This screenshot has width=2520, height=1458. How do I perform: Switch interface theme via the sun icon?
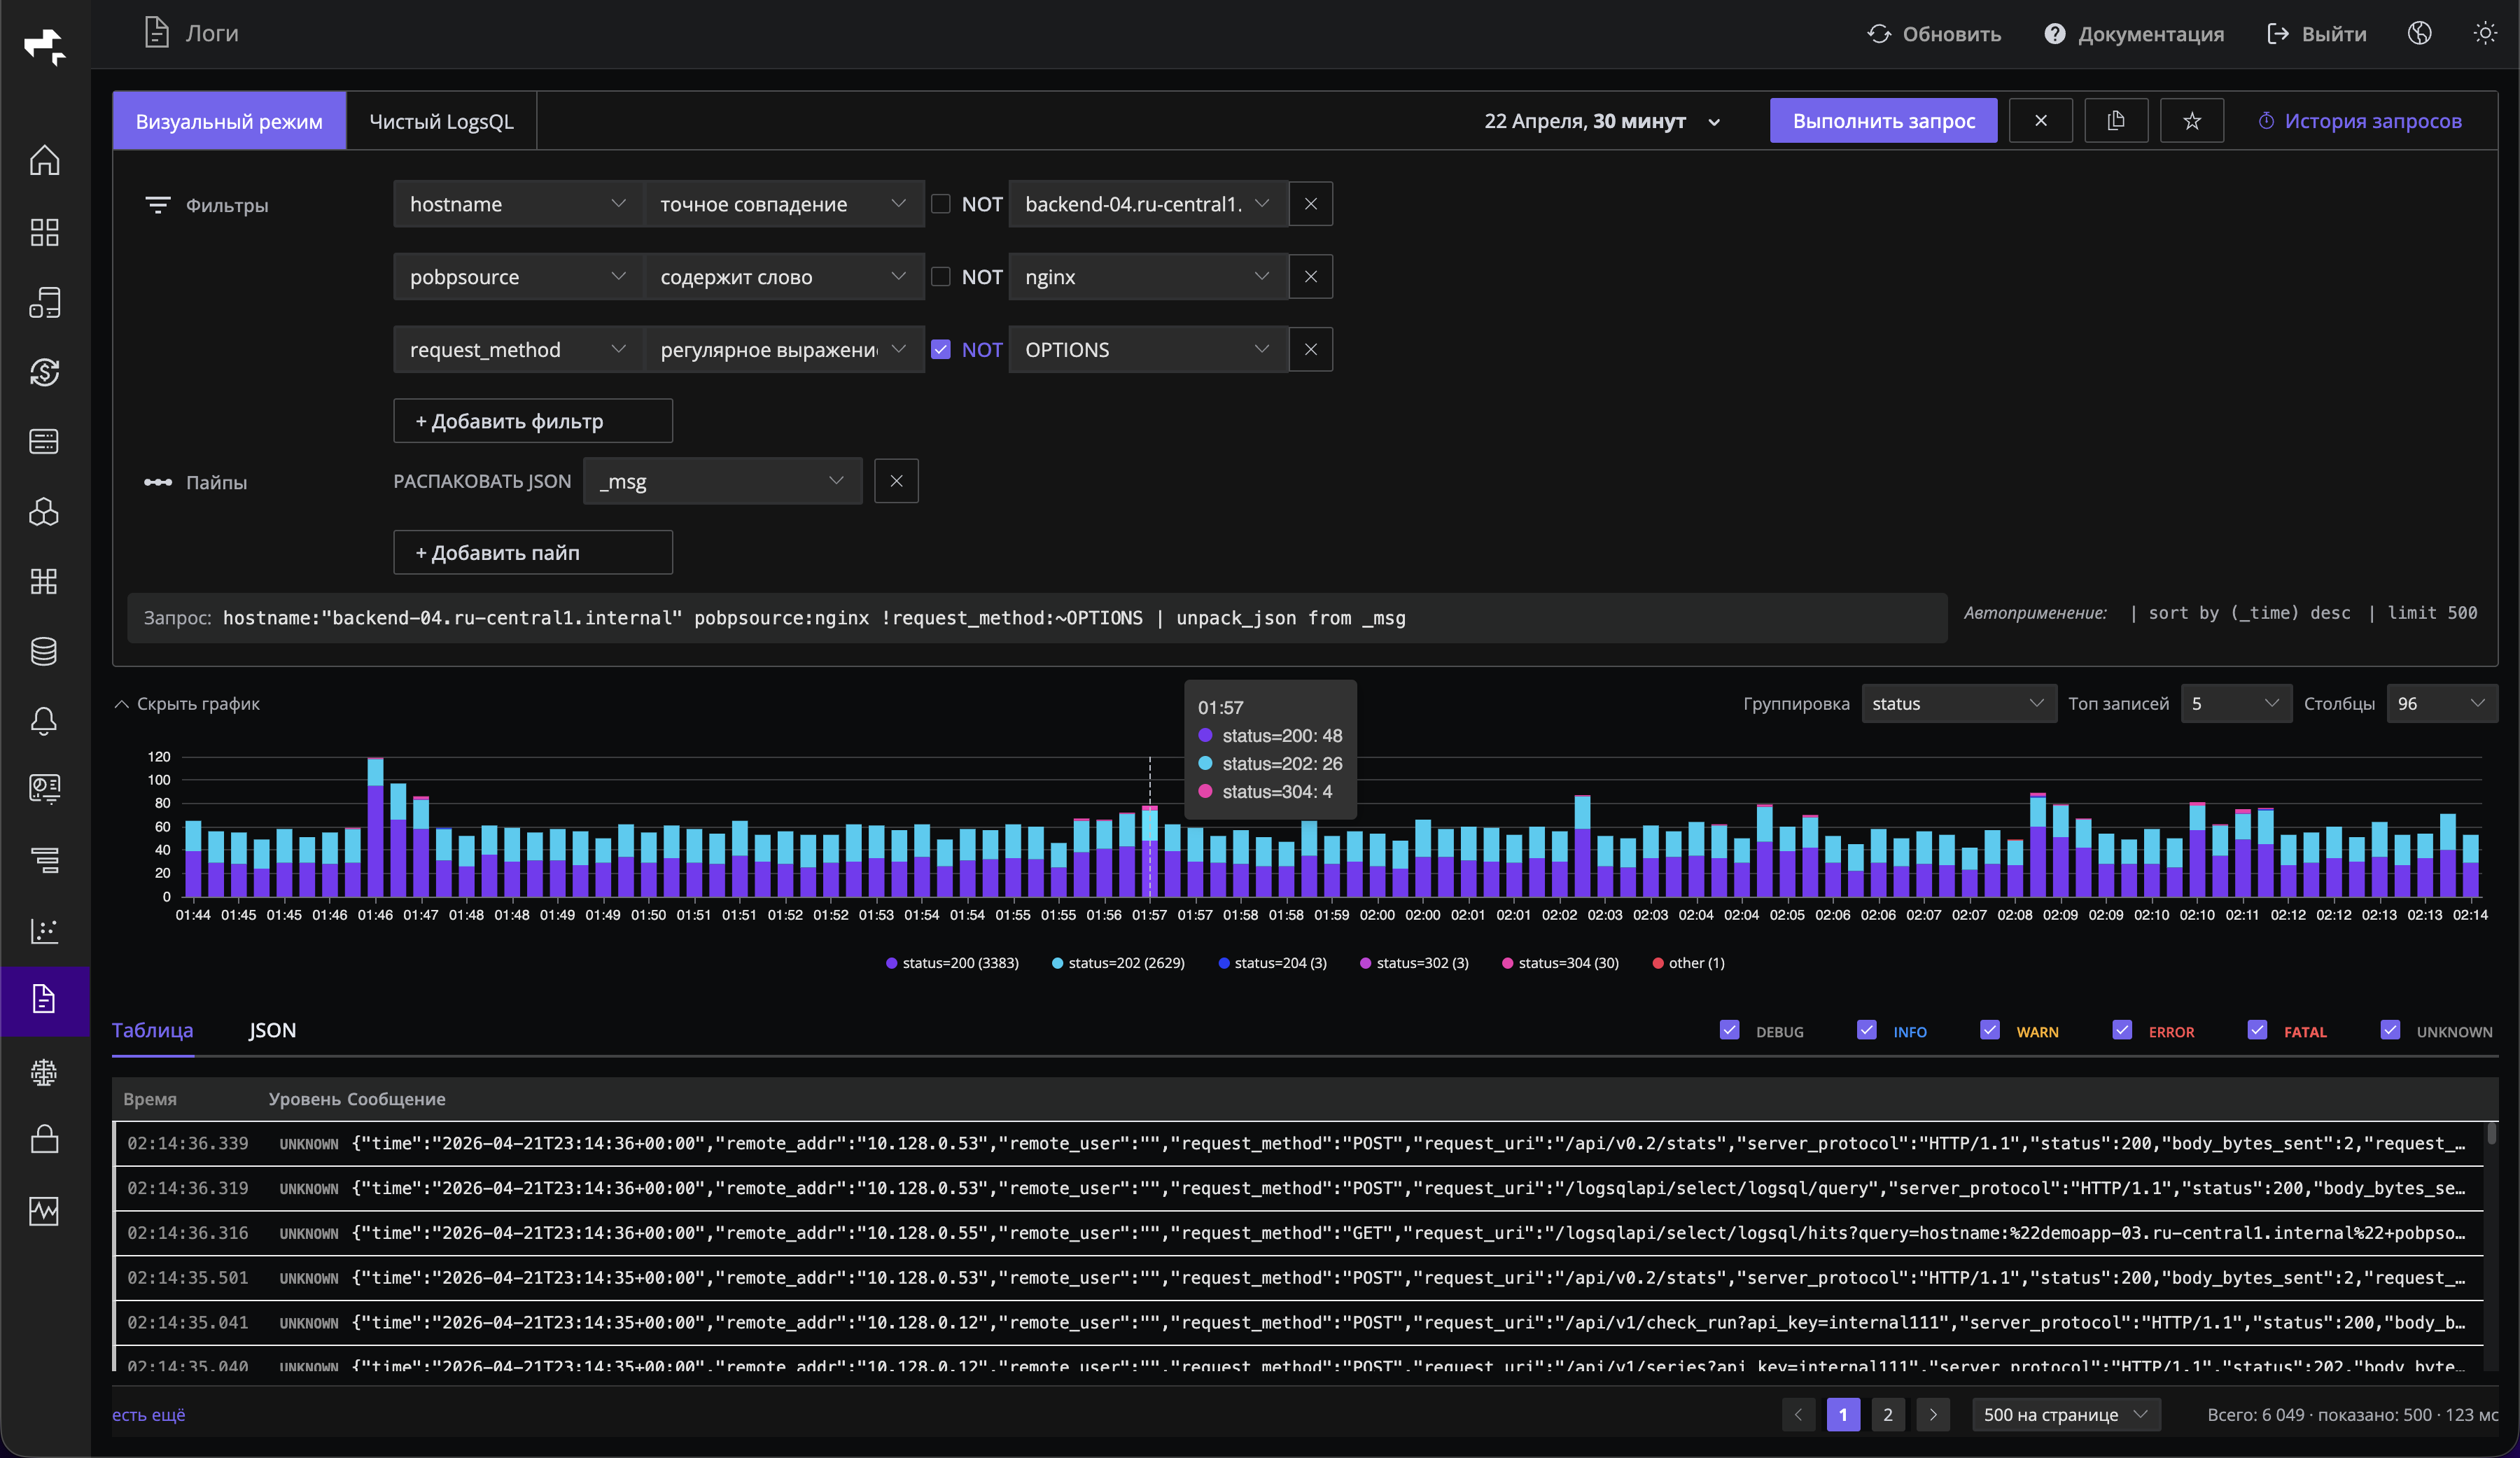pyautogui.click(x=2486, y=33)
